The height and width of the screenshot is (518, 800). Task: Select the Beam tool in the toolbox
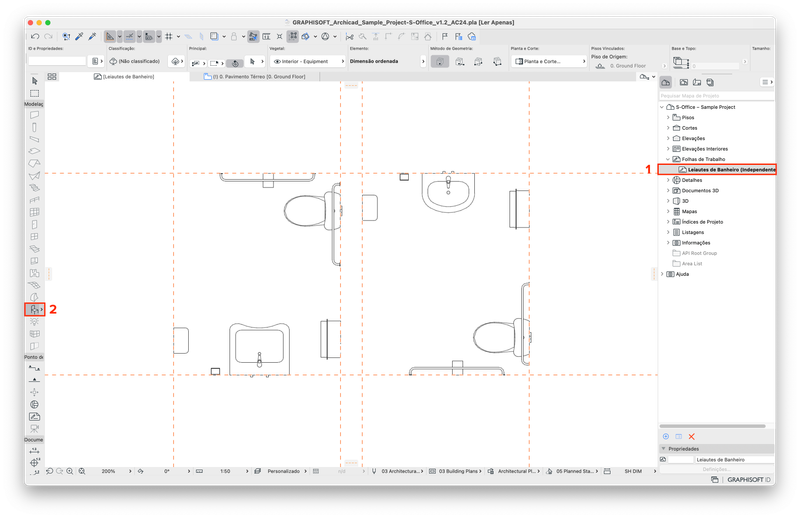[x=34, y=139]
